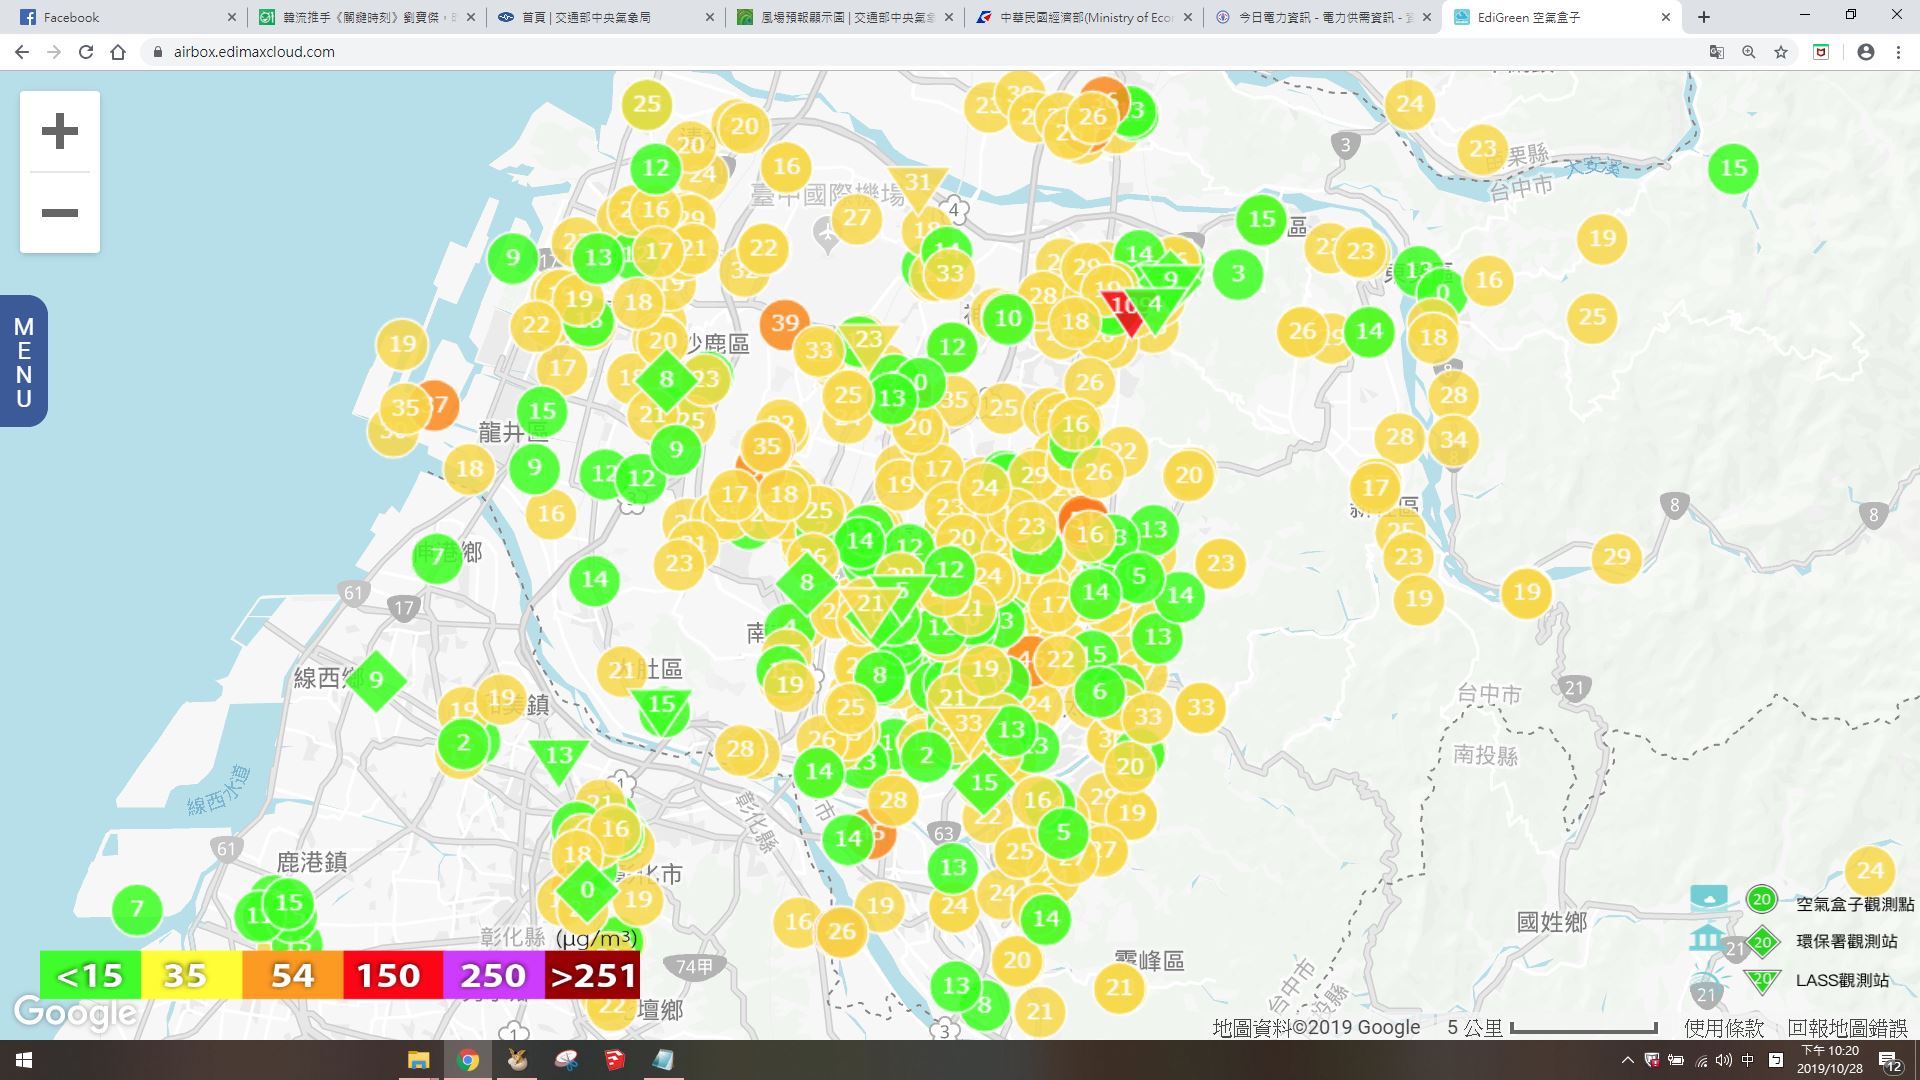
Task: Open the Google Translate page icon
Action: pyautogui.click(x=1717, y=52)
